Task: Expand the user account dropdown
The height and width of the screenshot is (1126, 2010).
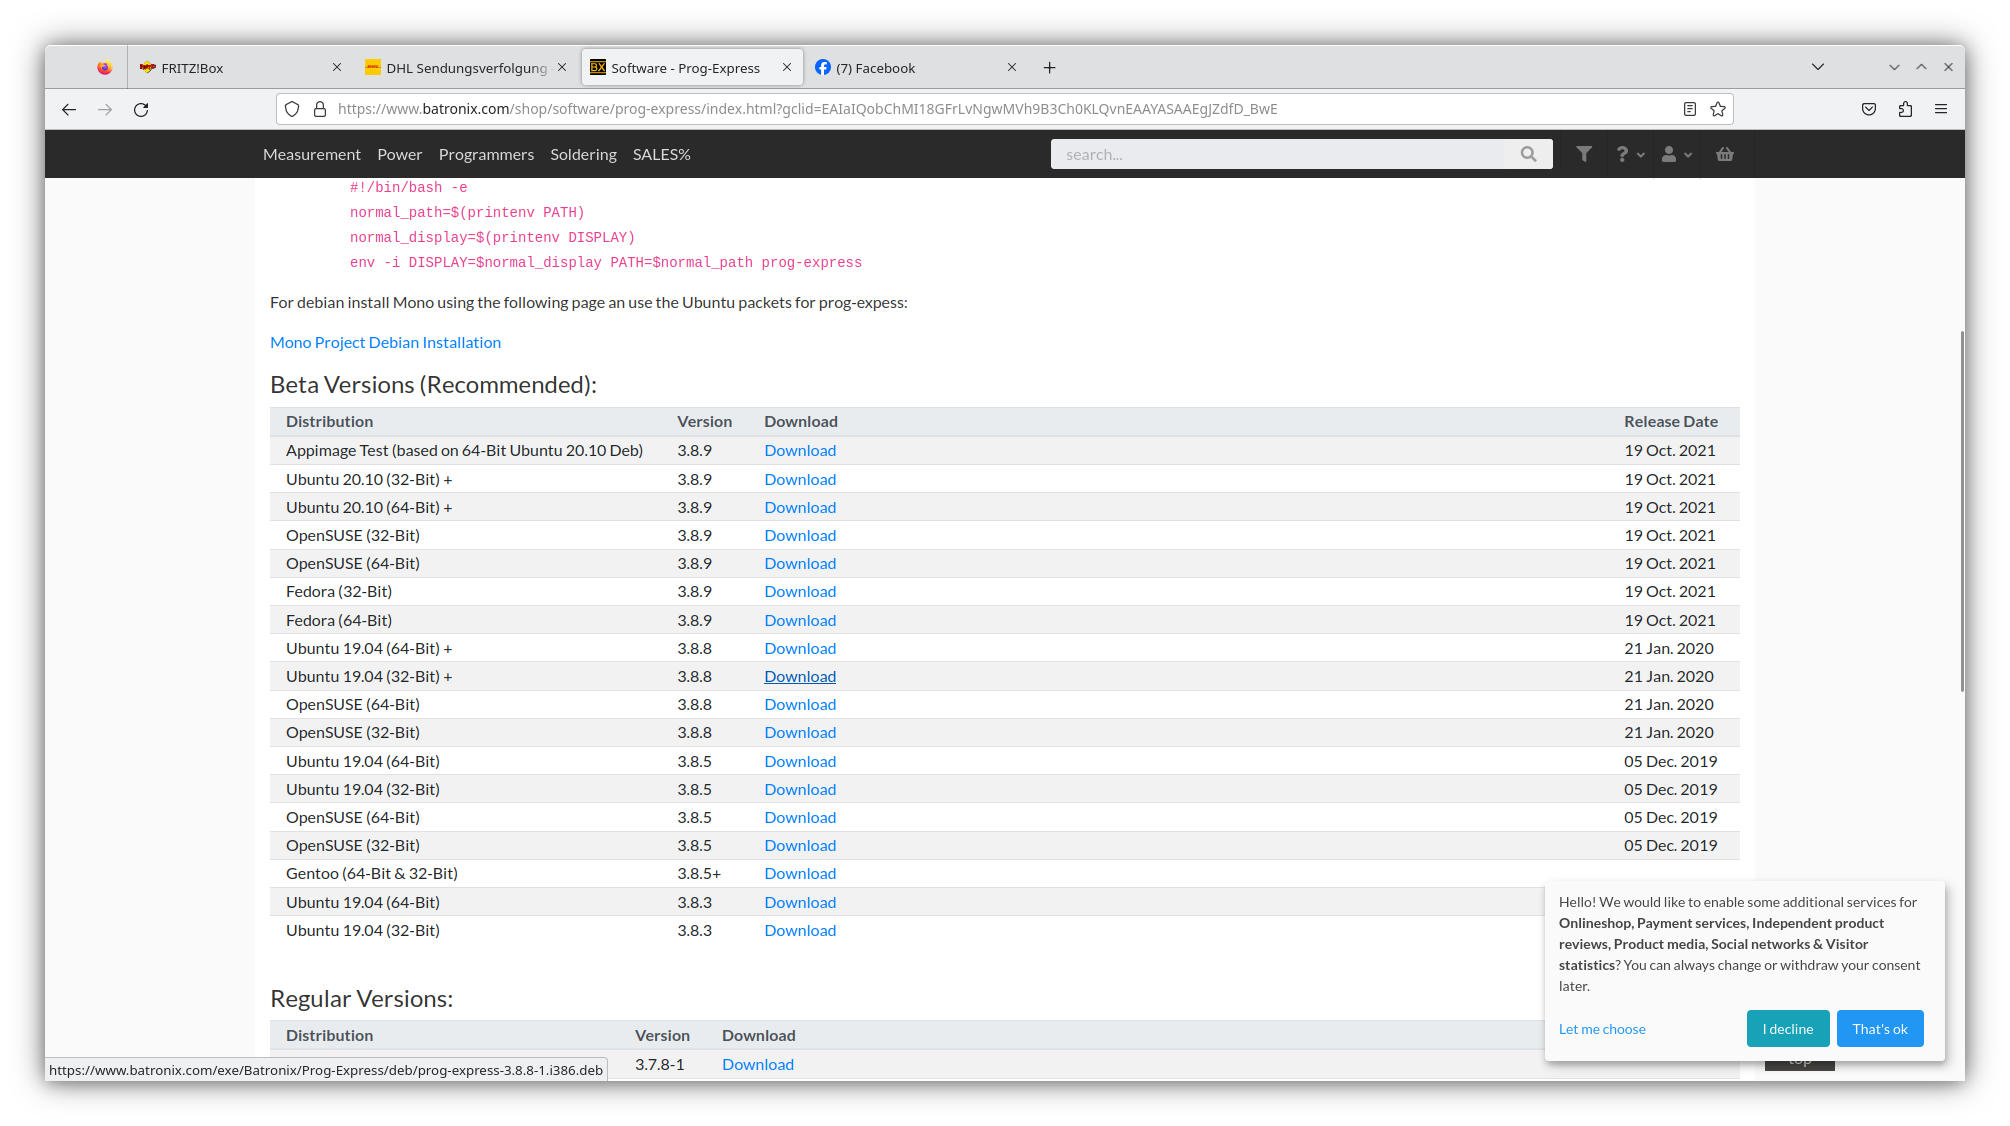Action: [1676, 155]
